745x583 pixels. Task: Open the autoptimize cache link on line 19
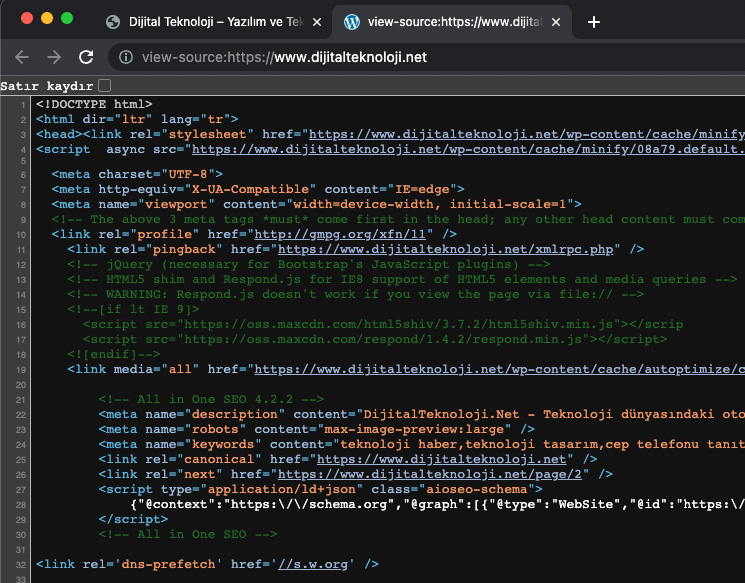click(x=500, y=369)
